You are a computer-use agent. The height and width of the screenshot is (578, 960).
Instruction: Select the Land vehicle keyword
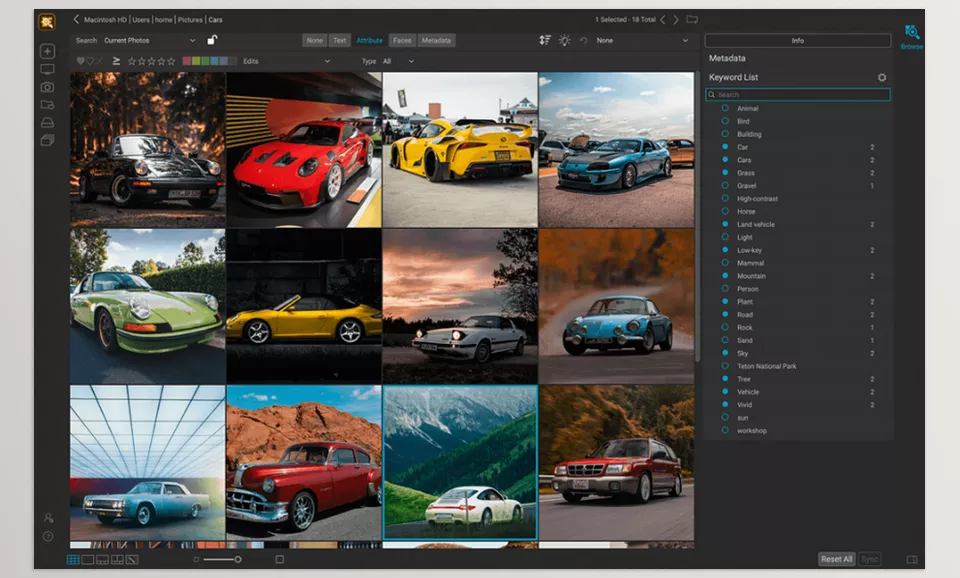(x=756, y=225)
